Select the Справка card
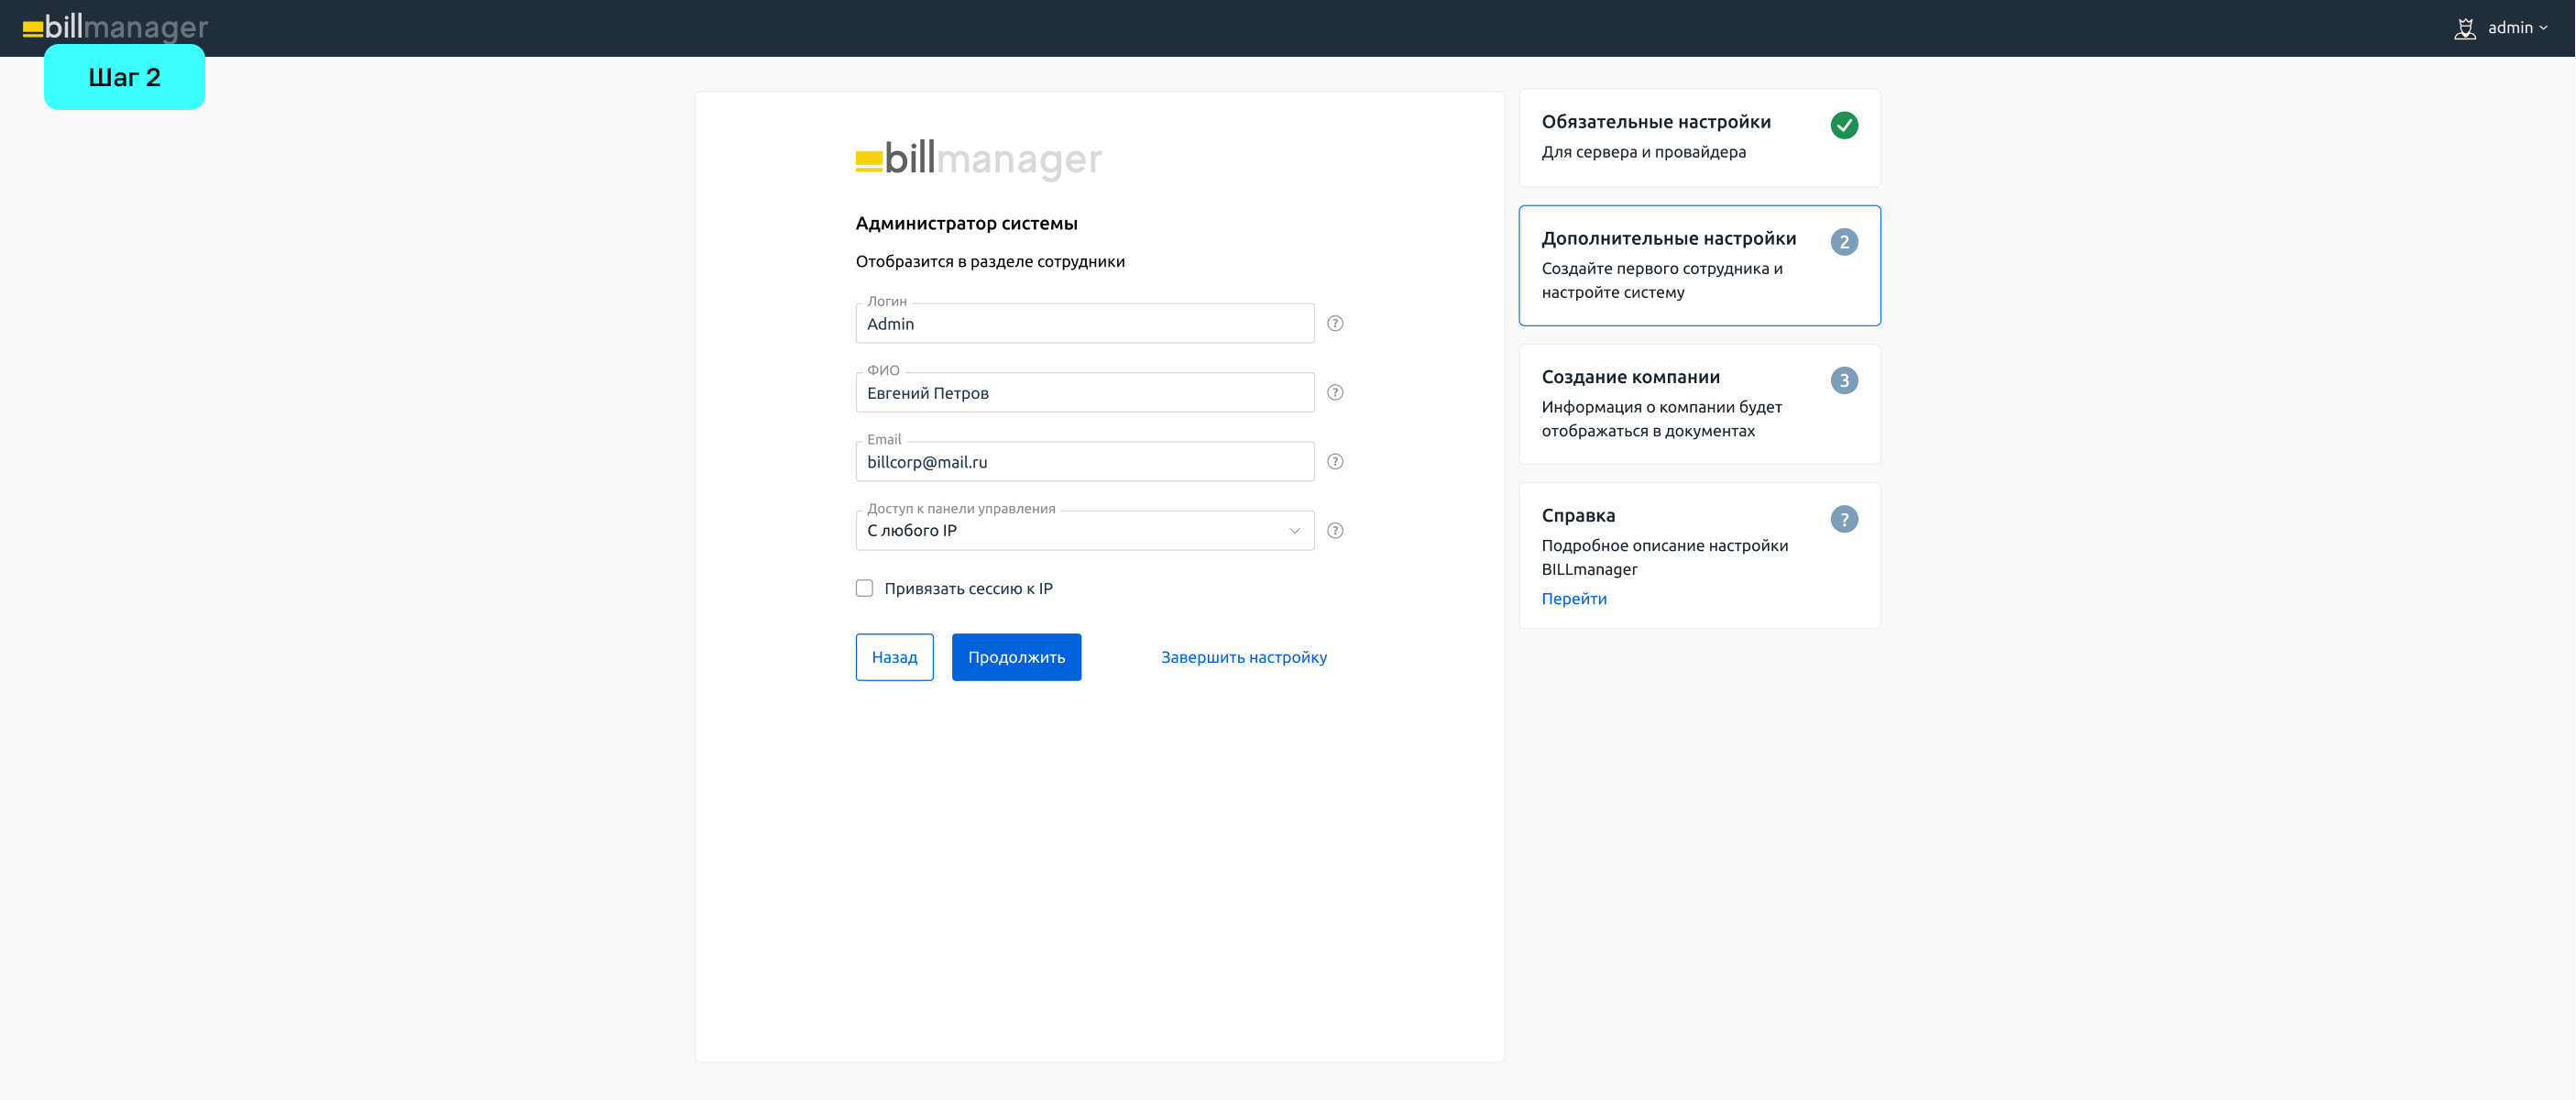This screenshot has width=2576, height=1100. pos(1699,556)
